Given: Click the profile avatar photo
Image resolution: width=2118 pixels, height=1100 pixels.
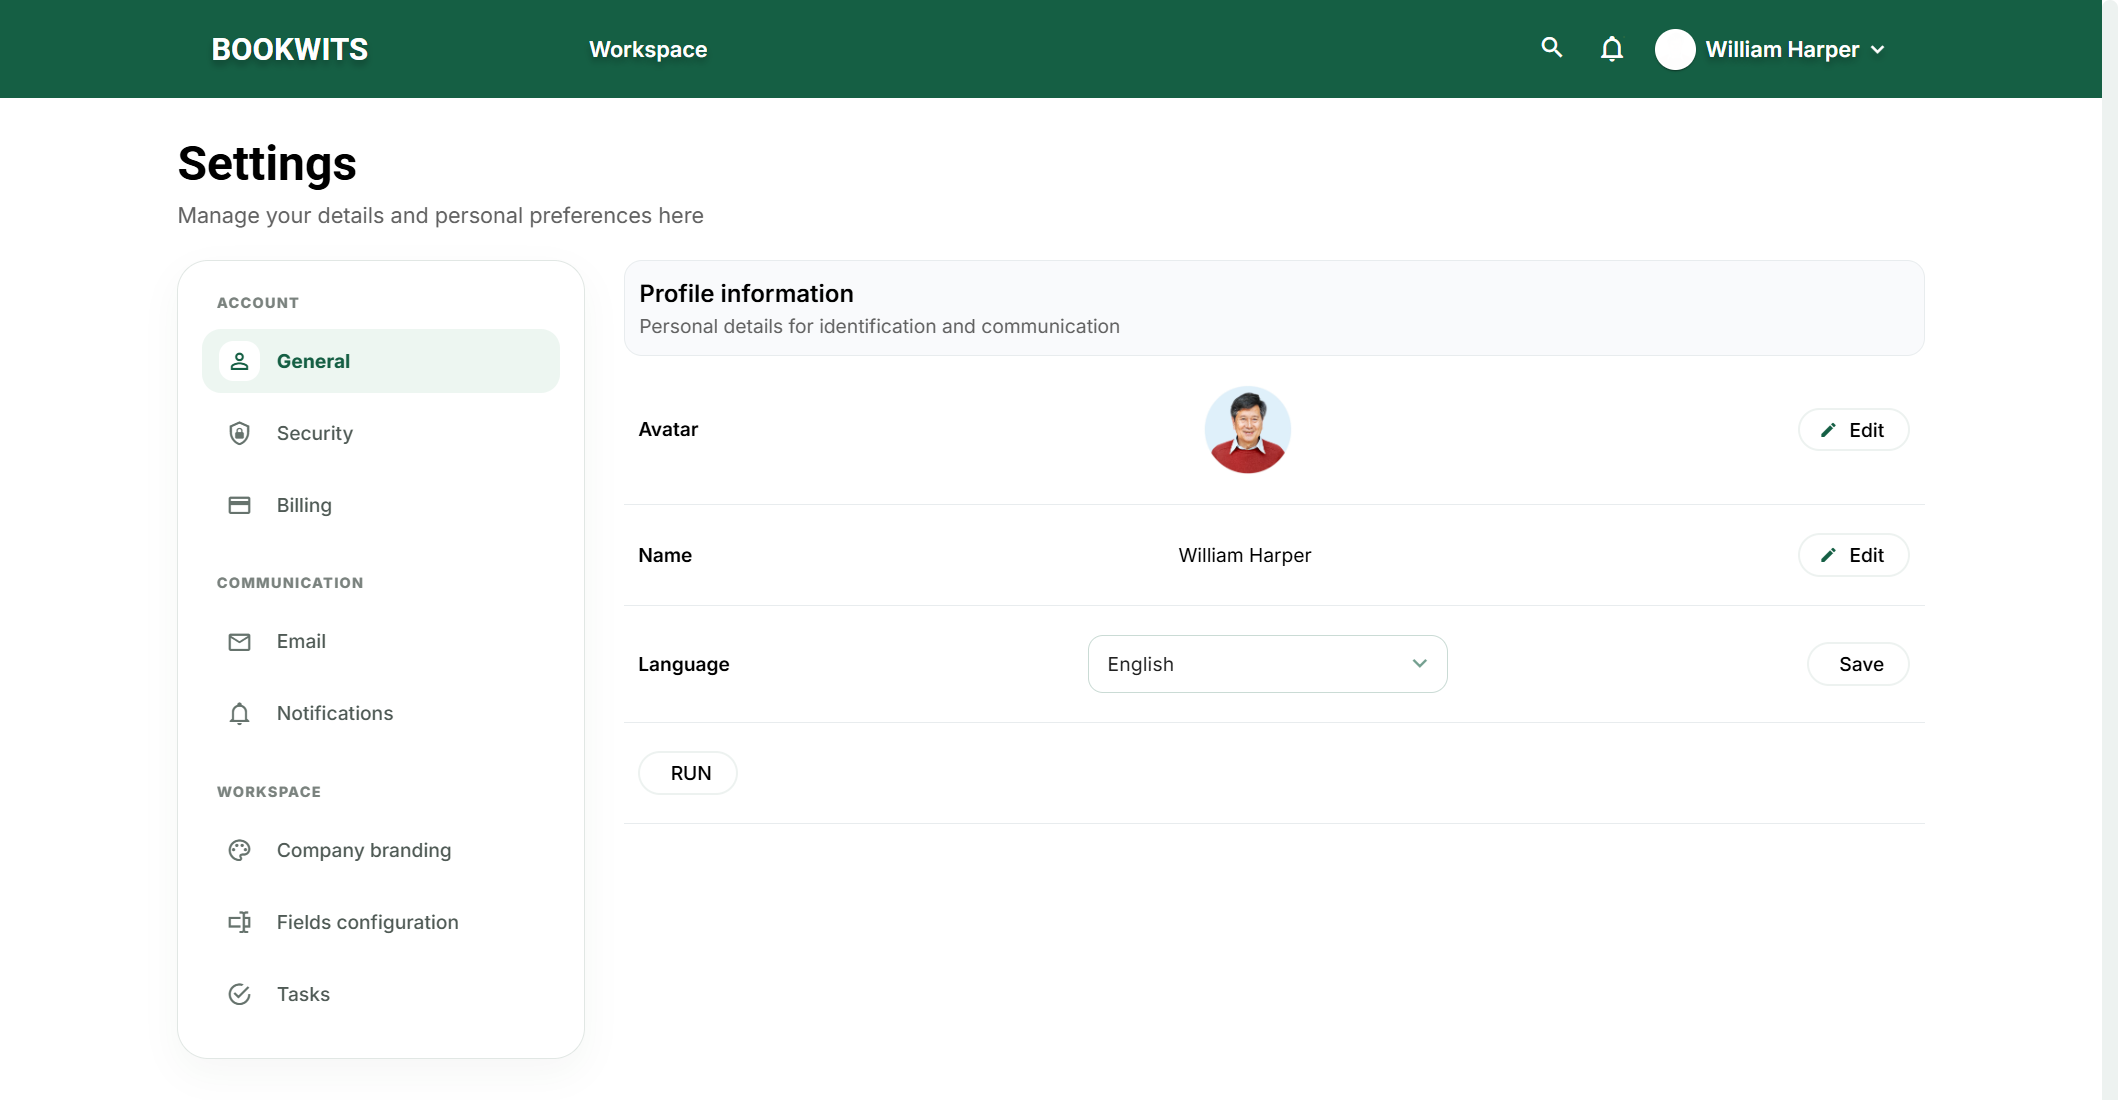Looking at the screenshot, I should pos(1247,430).
